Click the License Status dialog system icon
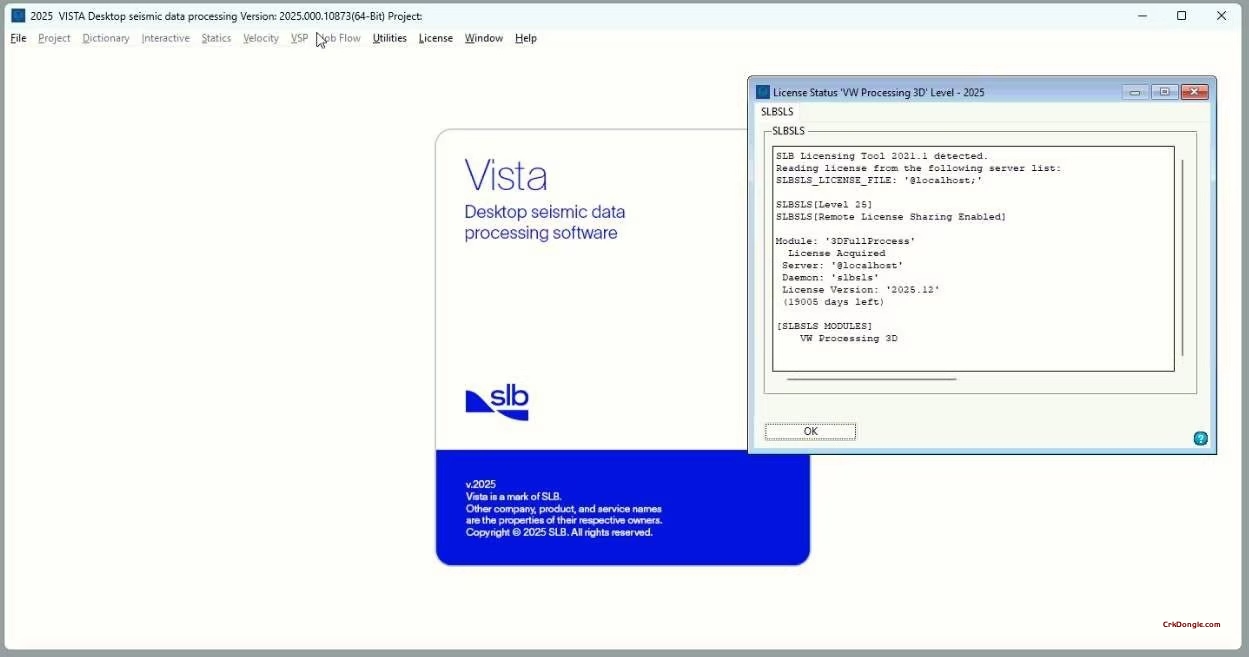 761,91
